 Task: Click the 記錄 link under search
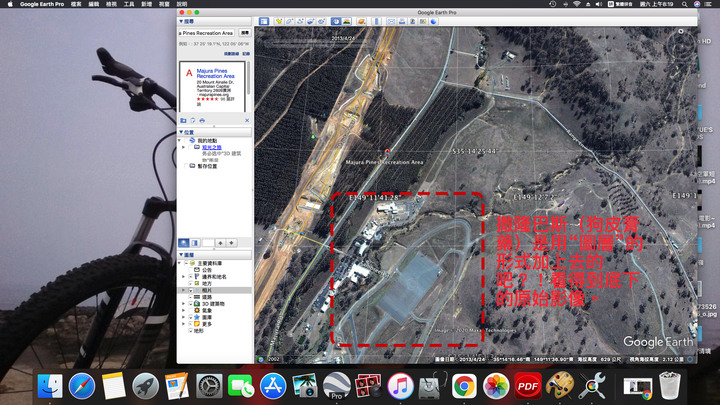pos(246,54)
